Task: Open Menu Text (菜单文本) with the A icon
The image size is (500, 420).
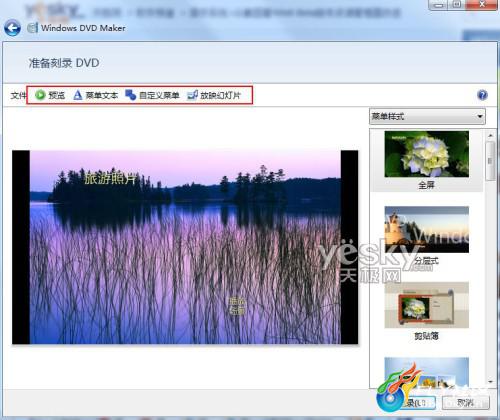Action: 77,95
